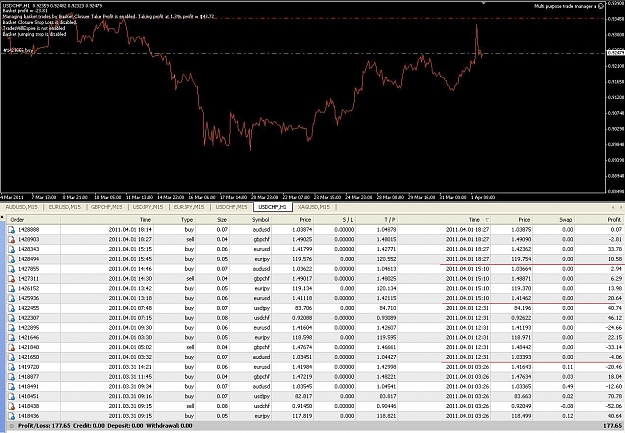Click the current price label on the chart's price axis
The image size is (625, 433).
coord(615,53)
